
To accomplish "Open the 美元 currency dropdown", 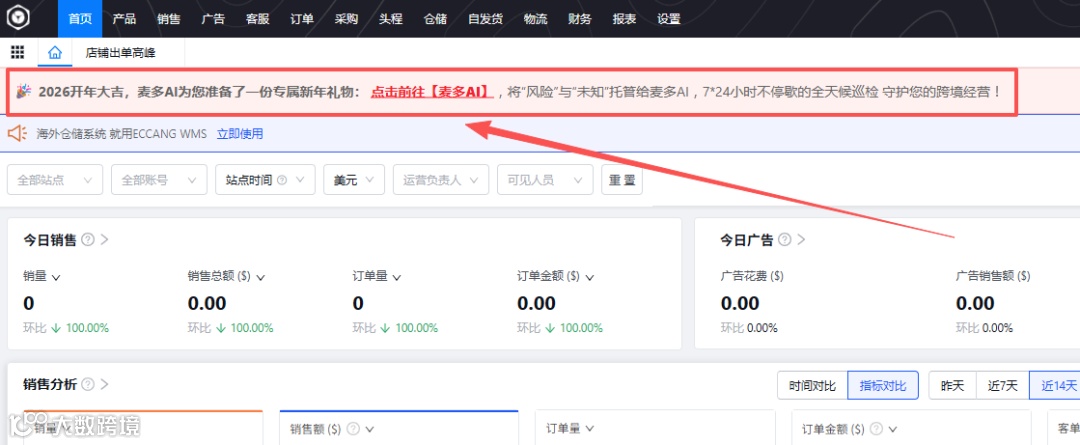I will [354, 180].
